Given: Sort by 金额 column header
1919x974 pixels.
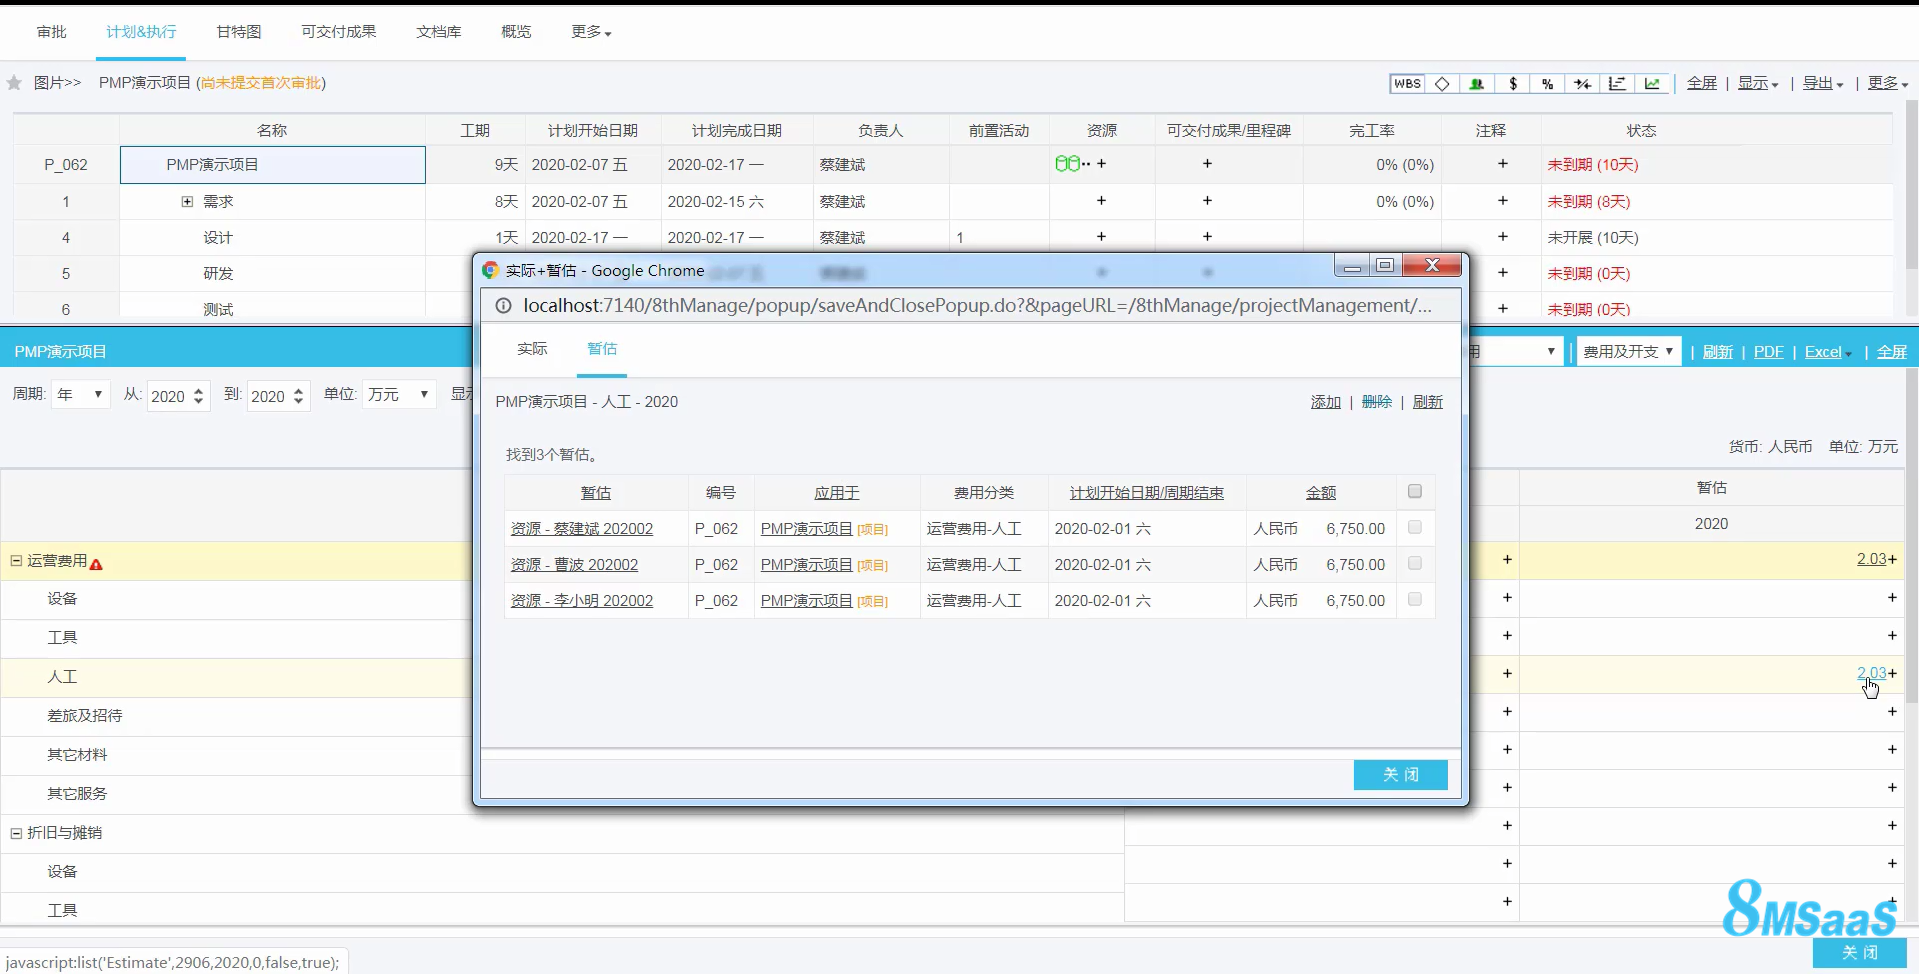Looking at the screenshot, I should (x=1321, y=493).
